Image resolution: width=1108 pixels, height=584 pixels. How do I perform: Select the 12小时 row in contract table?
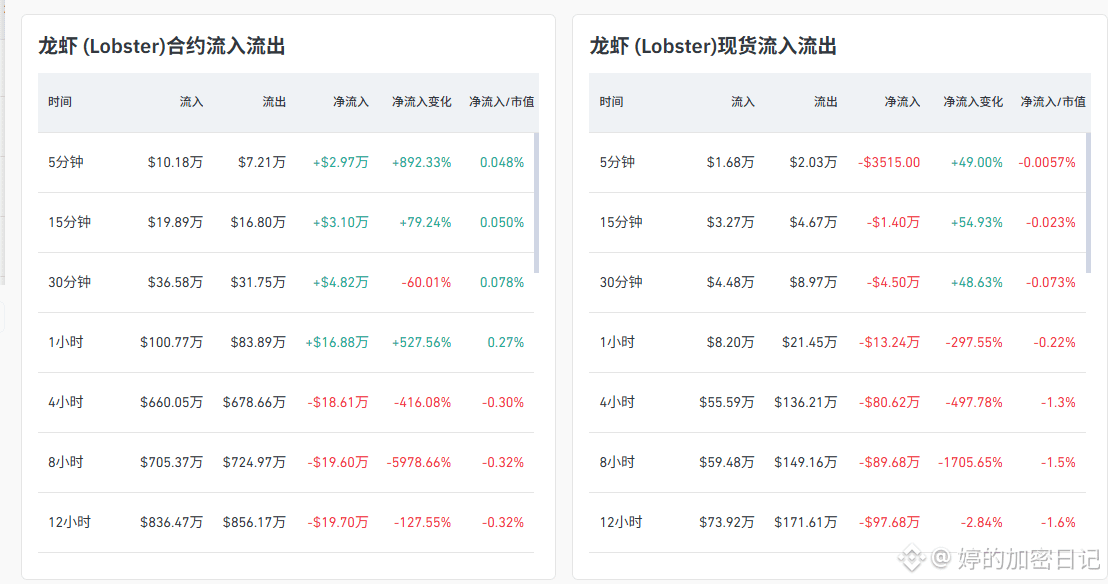[x=286, y=522]
